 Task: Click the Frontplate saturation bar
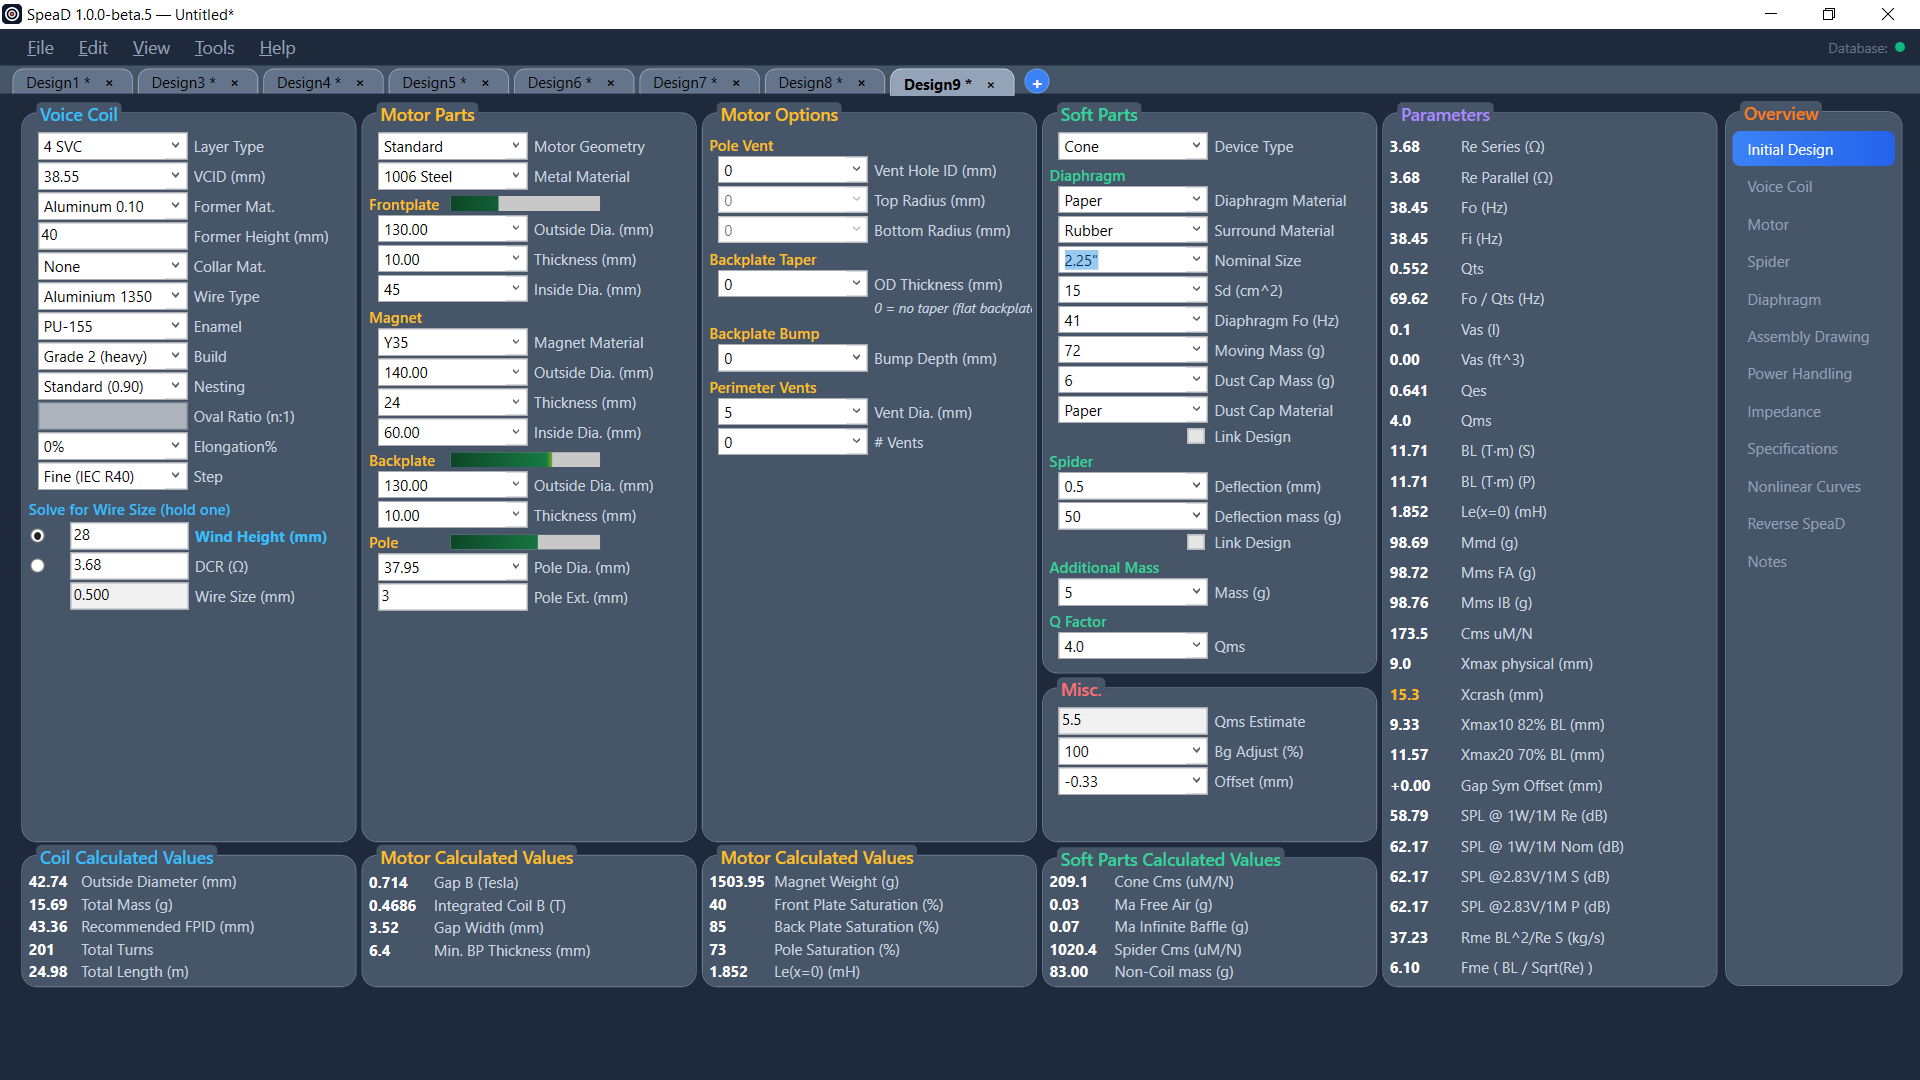point(525,204)
